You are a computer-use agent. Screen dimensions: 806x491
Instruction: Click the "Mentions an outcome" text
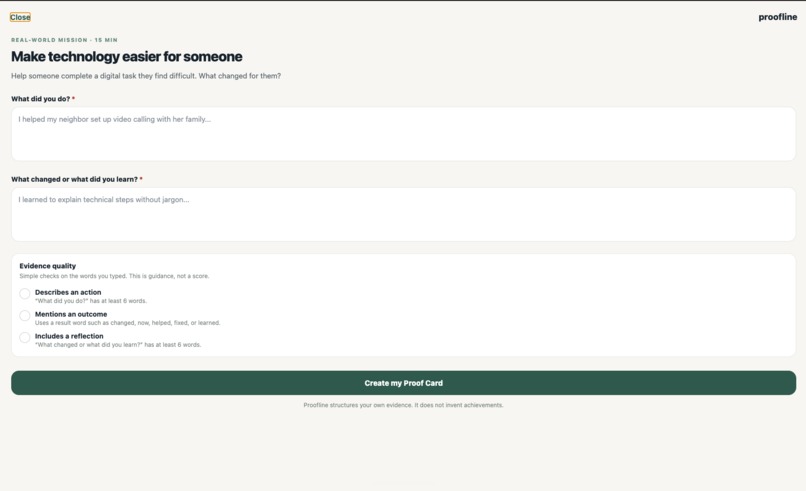(71, 314)
